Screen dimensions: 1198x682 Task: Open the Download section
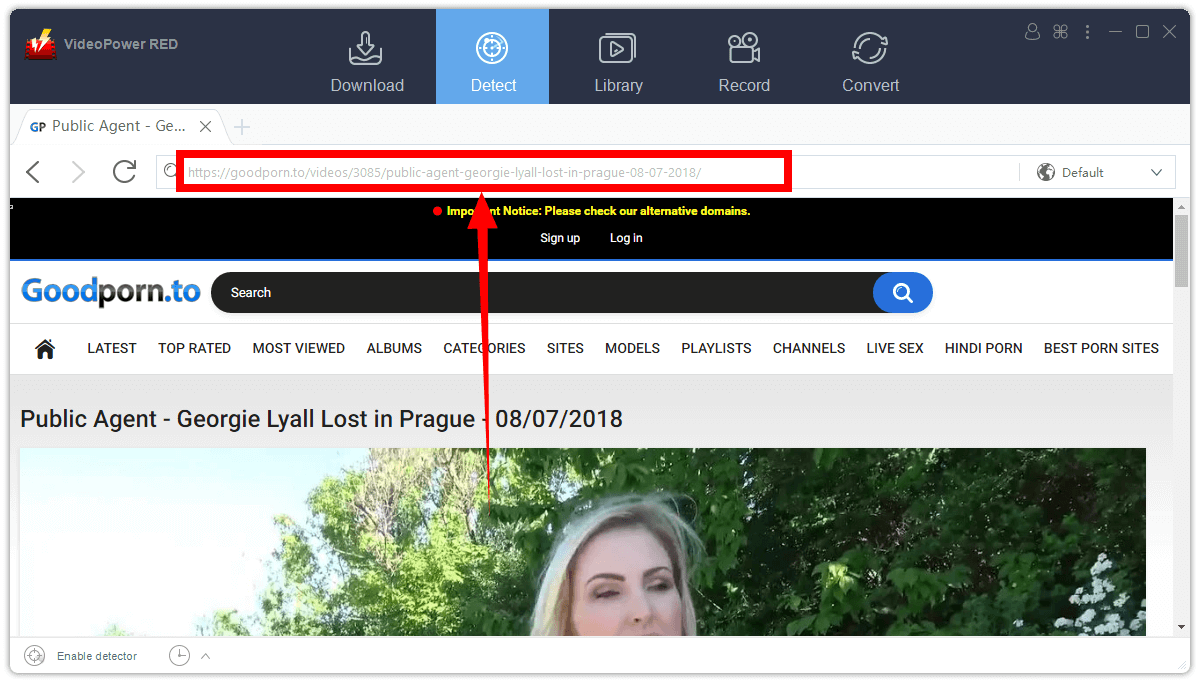tap(367, 61)
